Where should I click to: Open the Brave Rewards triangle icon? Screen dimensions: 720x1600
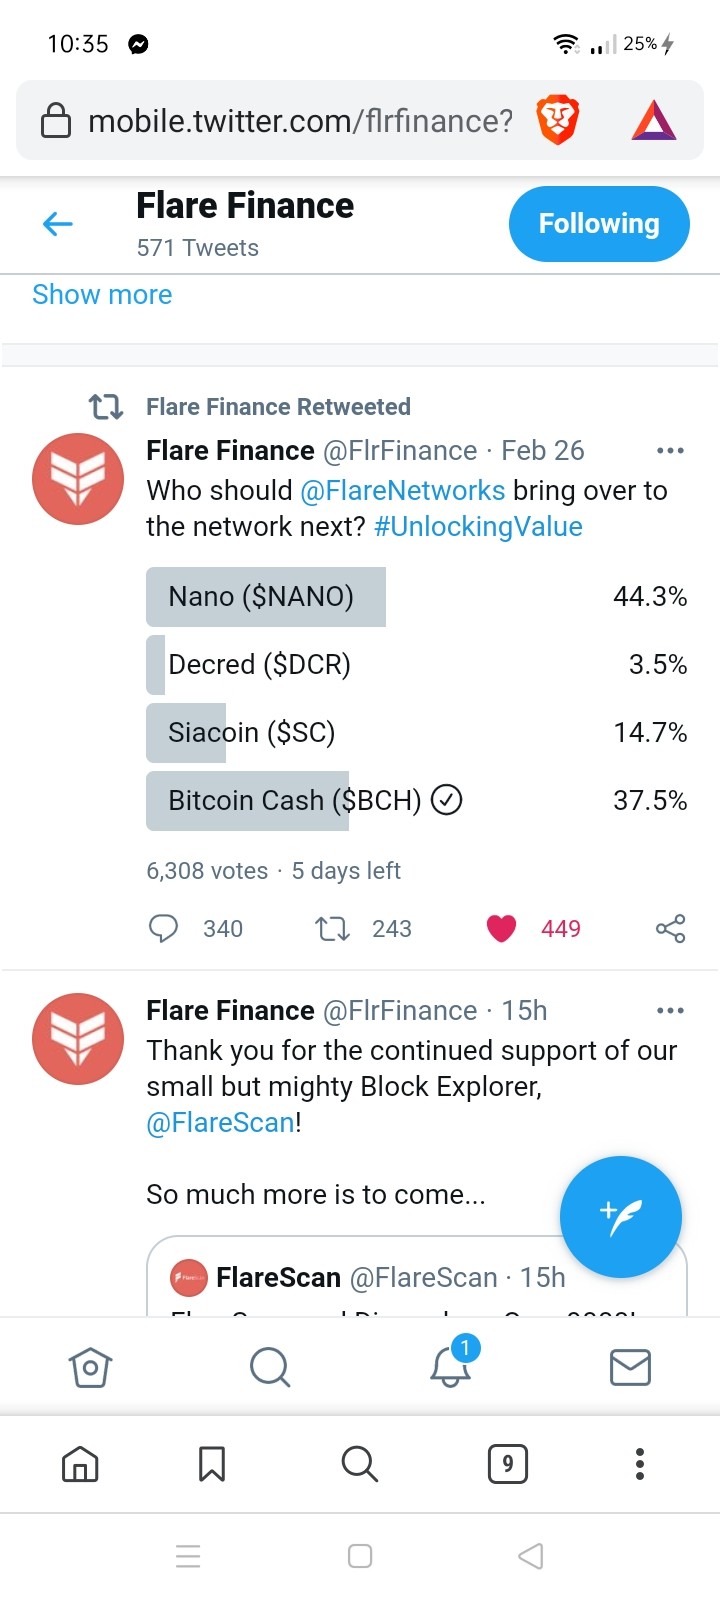(x=654, y=121)
